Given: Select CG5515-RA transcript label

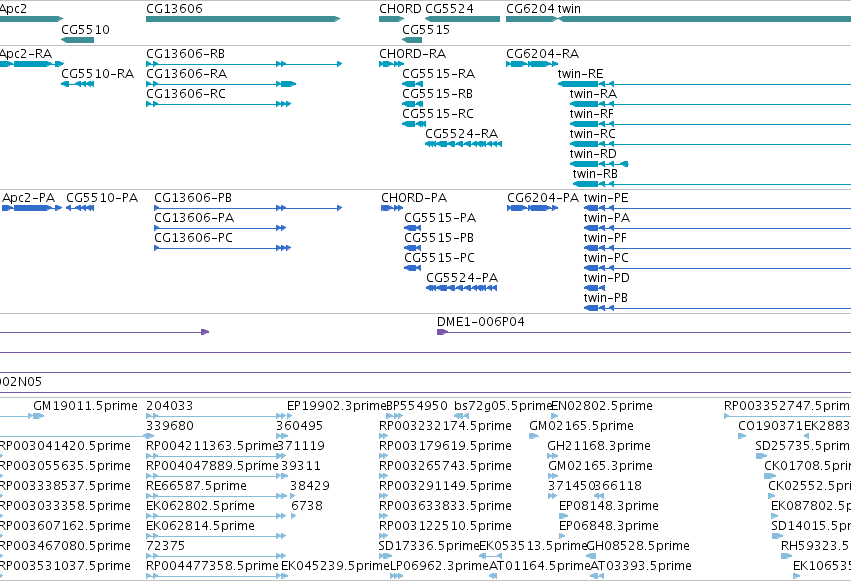Looking at the screenshot, I should pos(439,74).
